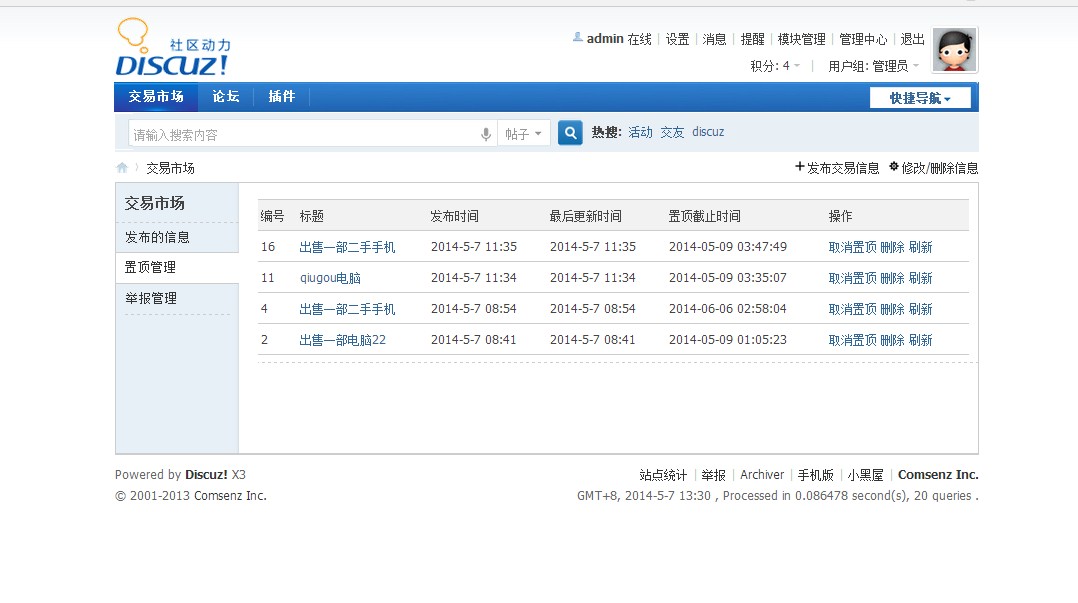The image size is (1078, 603).
Task: Click inside the search input field
Action: (x=300, y=132)
